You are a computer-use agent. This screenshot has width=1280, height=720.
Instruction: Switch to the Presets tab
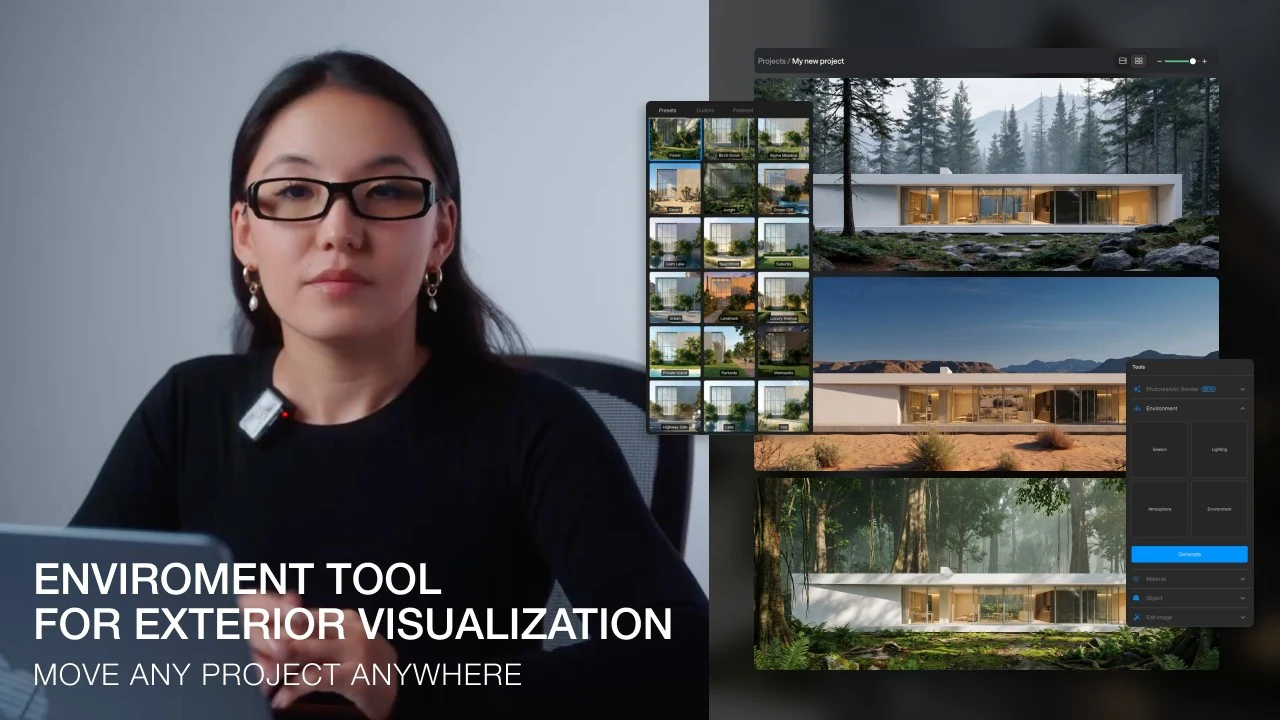click(x=667, y=110)
